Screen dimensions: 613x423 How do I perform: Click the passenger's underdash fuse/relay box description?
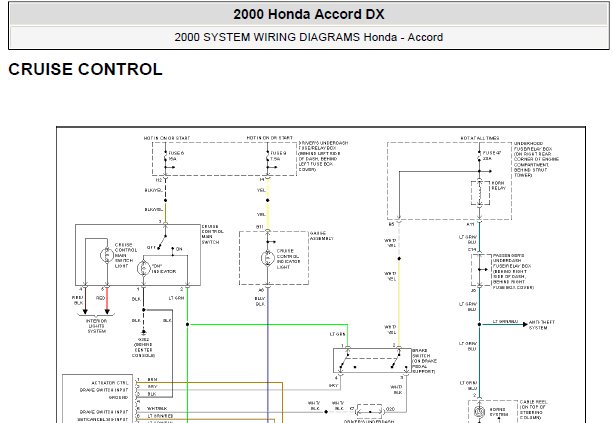tap(513, 271)
